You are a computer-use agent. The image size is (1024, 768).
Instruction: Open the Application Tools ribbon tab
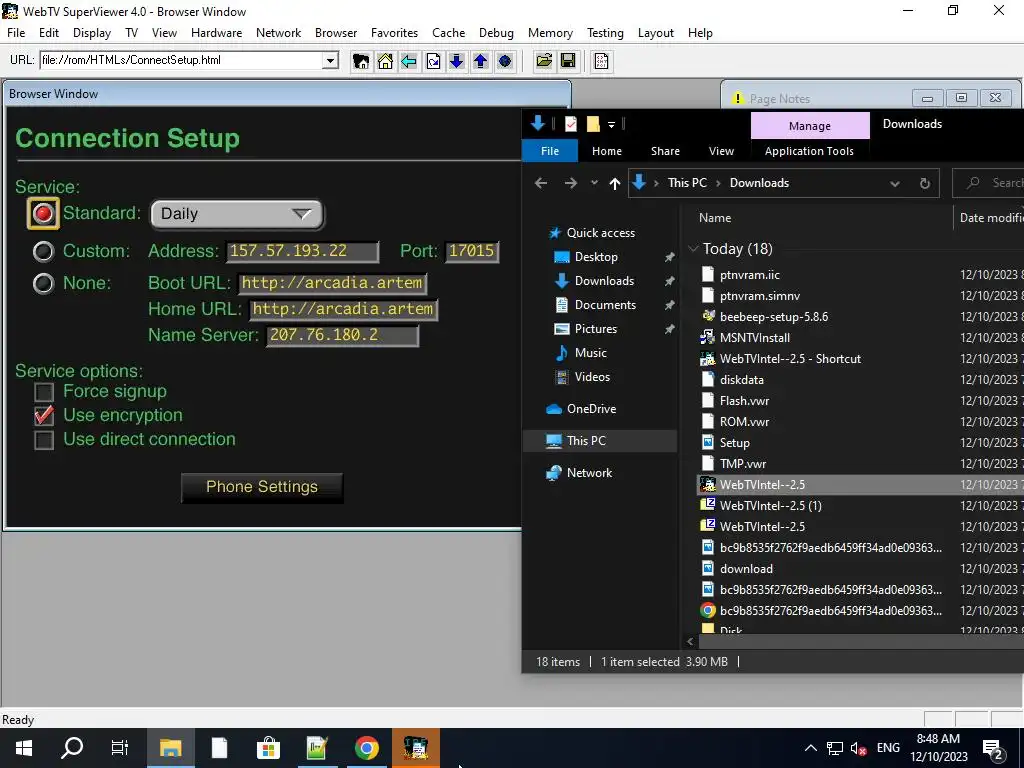click(809, 151)
